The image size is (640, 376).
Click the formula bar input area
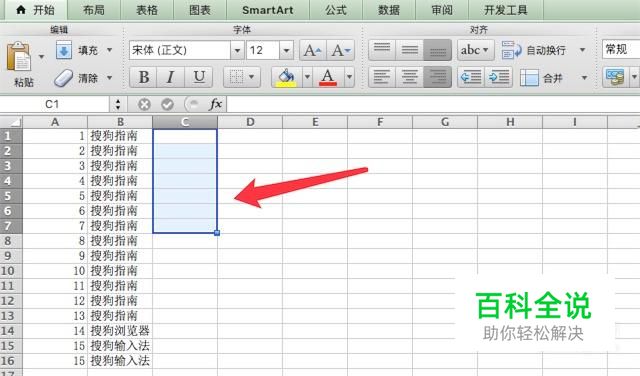[x=433, y=105]
